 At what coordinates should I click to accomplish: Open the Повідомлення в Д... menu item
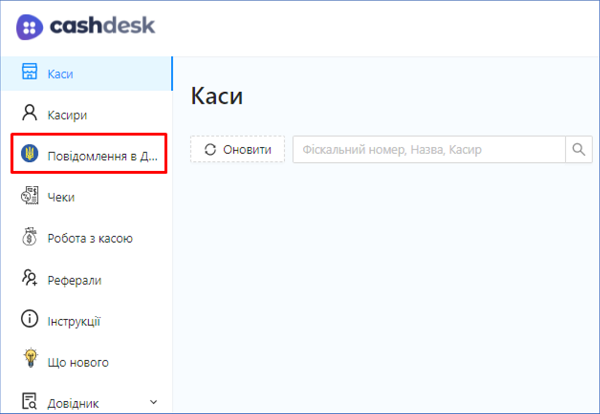(102, 157)
